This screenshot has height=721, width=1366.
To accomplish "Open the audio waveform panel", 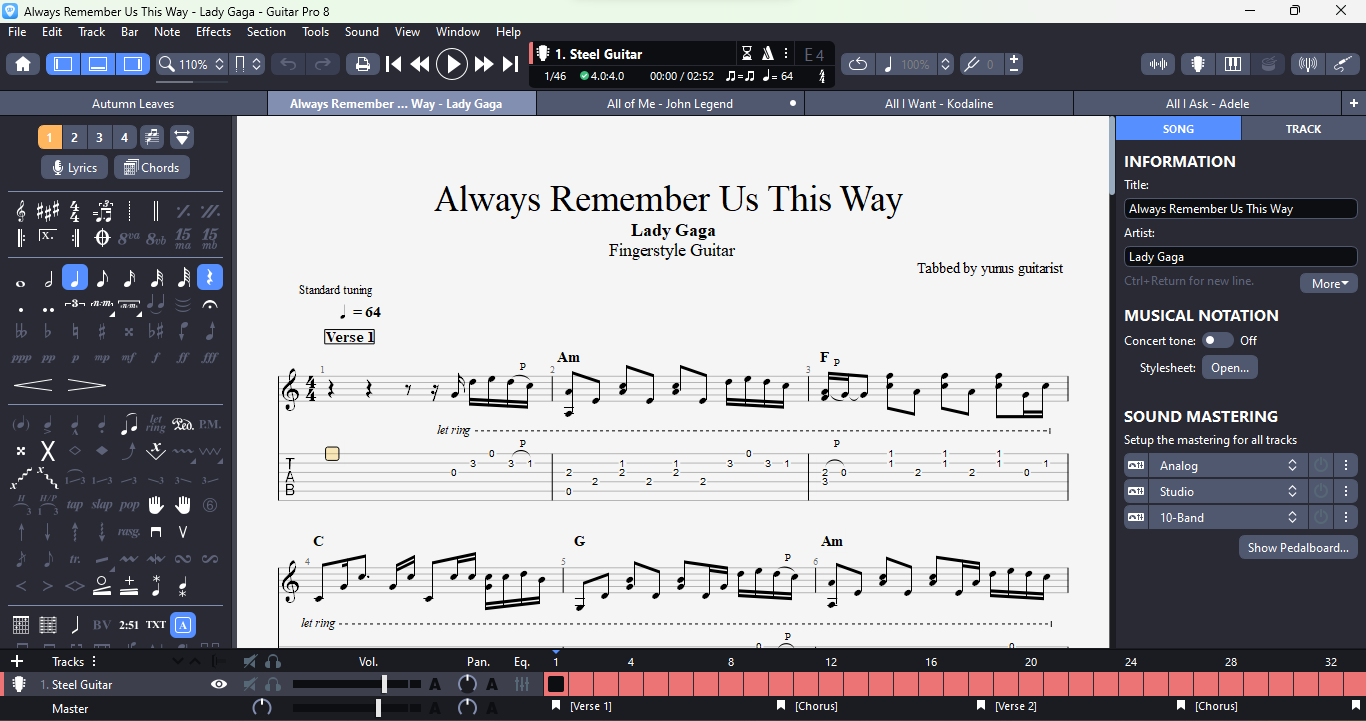I will [x=1158, y=64].
